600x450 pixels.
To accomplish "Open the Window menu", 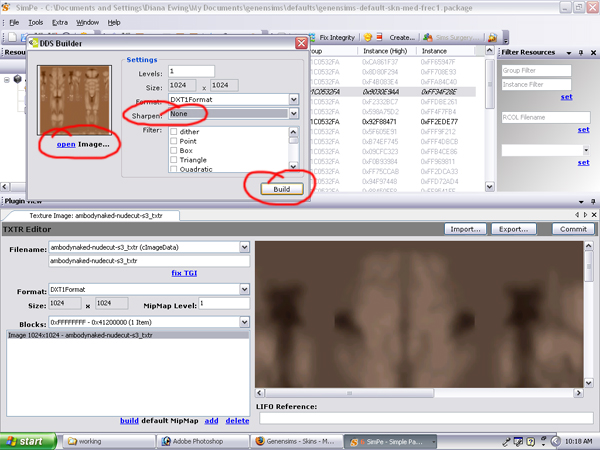I will coord(87,23).
